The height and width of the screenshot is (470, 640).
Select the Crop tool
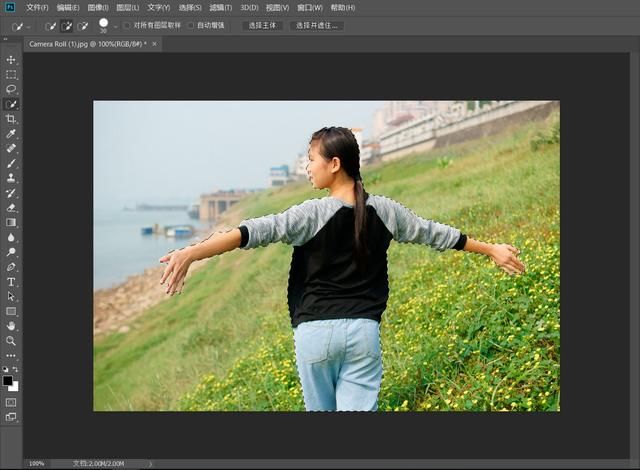11,119
